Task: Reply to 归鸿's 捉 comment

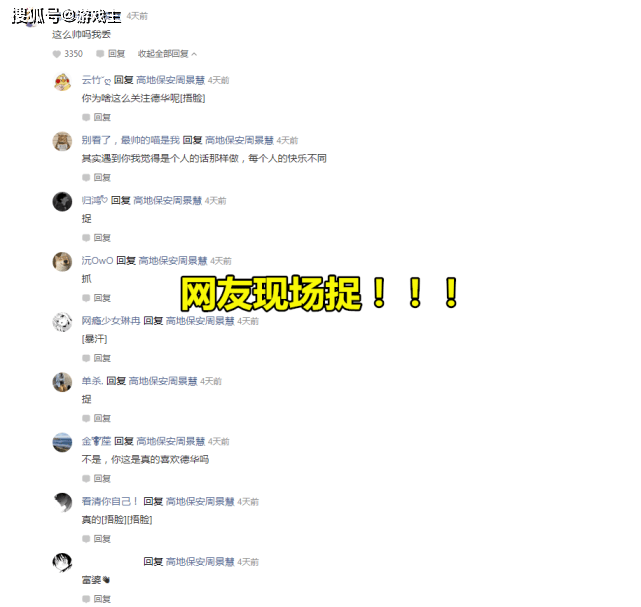Action: coord(96,237)
